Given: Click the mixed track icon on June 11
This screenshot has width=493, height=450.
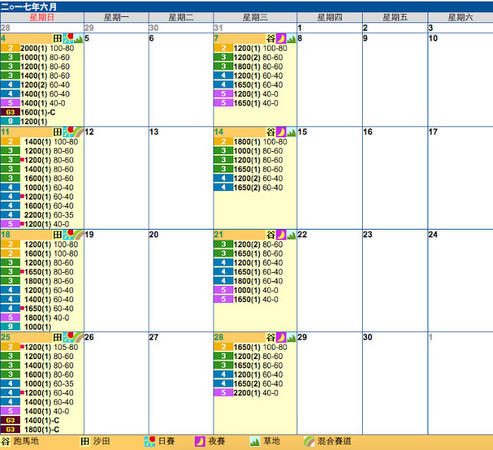Looking at the screenshot, I should click(78, 132).
